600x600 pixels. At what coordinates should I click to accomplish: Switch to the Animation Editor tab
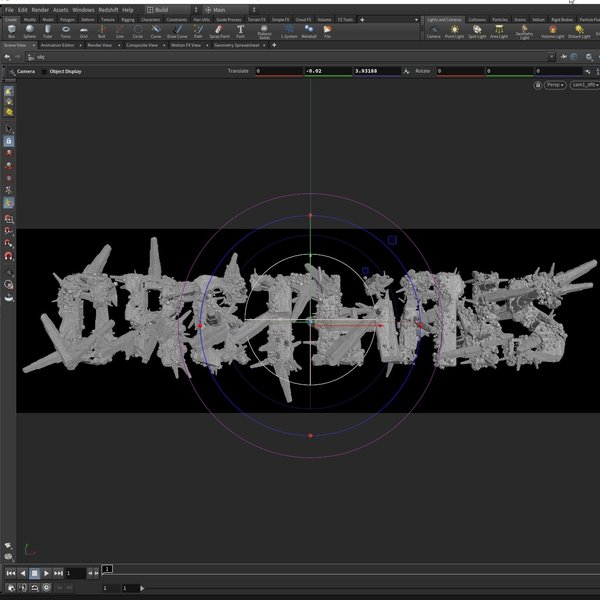coord(57,45)
